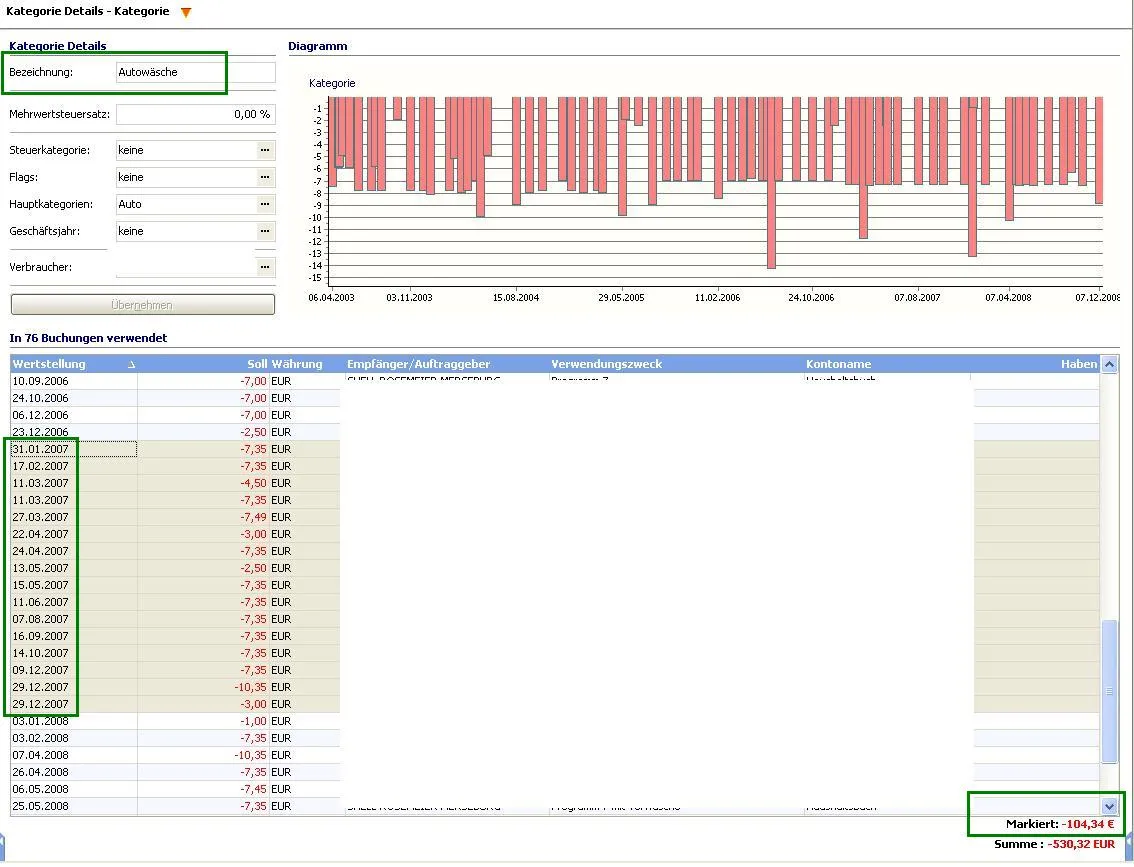
Task: Open the orange Kategorie Details dropdown arrow
Action: 186,13
